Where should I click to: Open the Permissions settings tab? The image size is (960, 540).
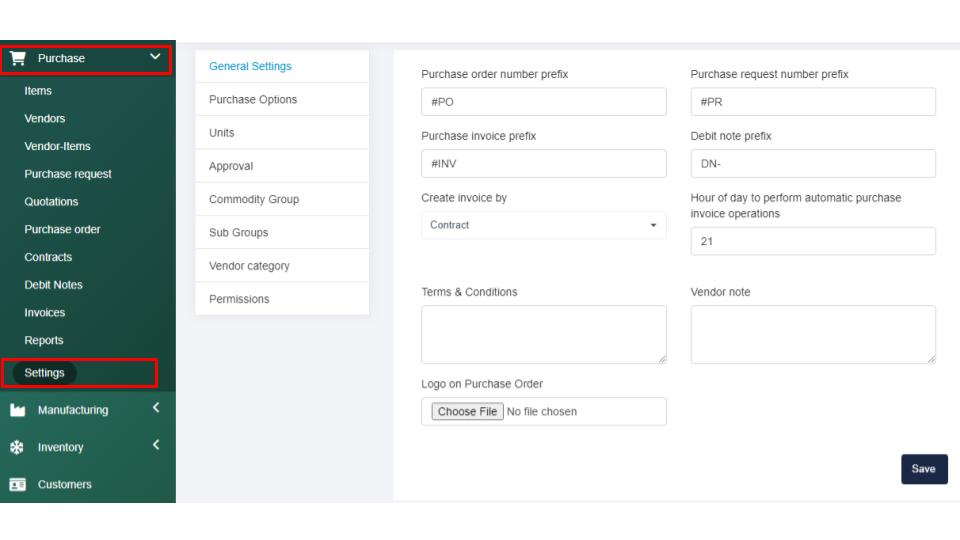coord(239,299)
